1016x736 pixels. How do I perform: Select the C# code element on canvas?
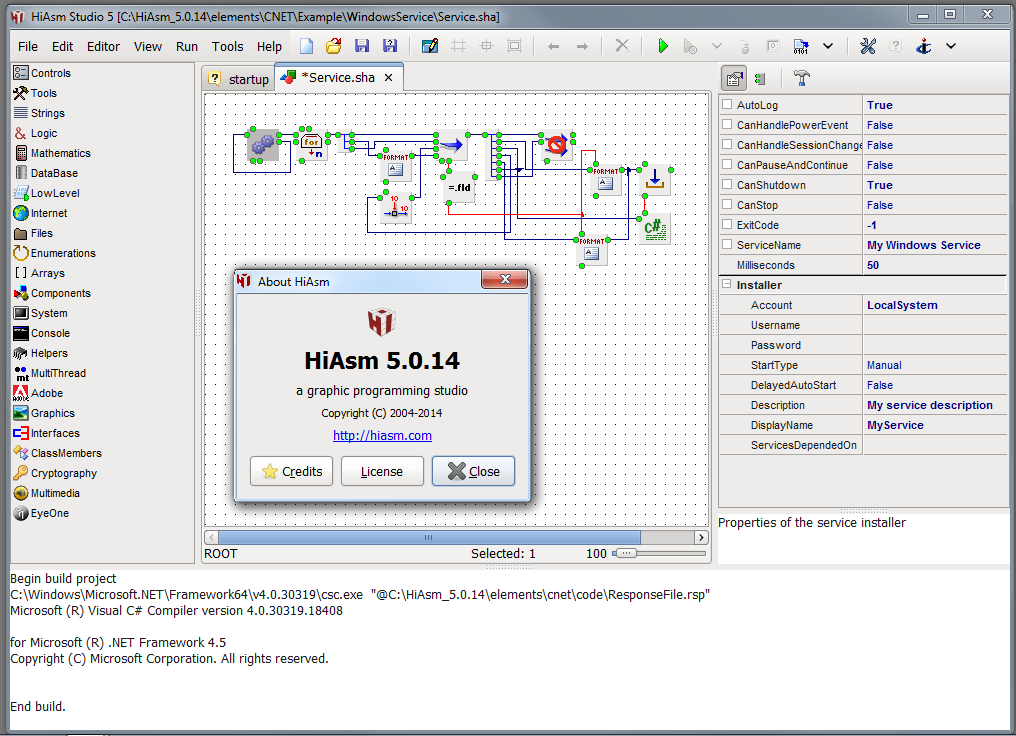click(x=655, y=229)
